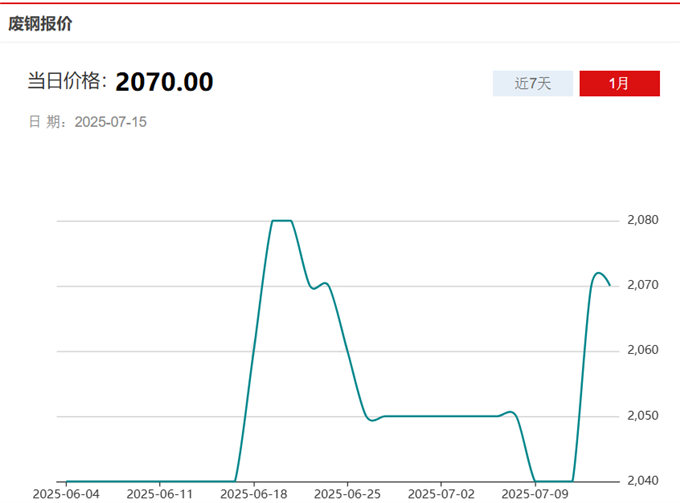680x503 pixels.
Task: Click the 2025-07-09 x-axis date label
Action: [x=535, y=494]
